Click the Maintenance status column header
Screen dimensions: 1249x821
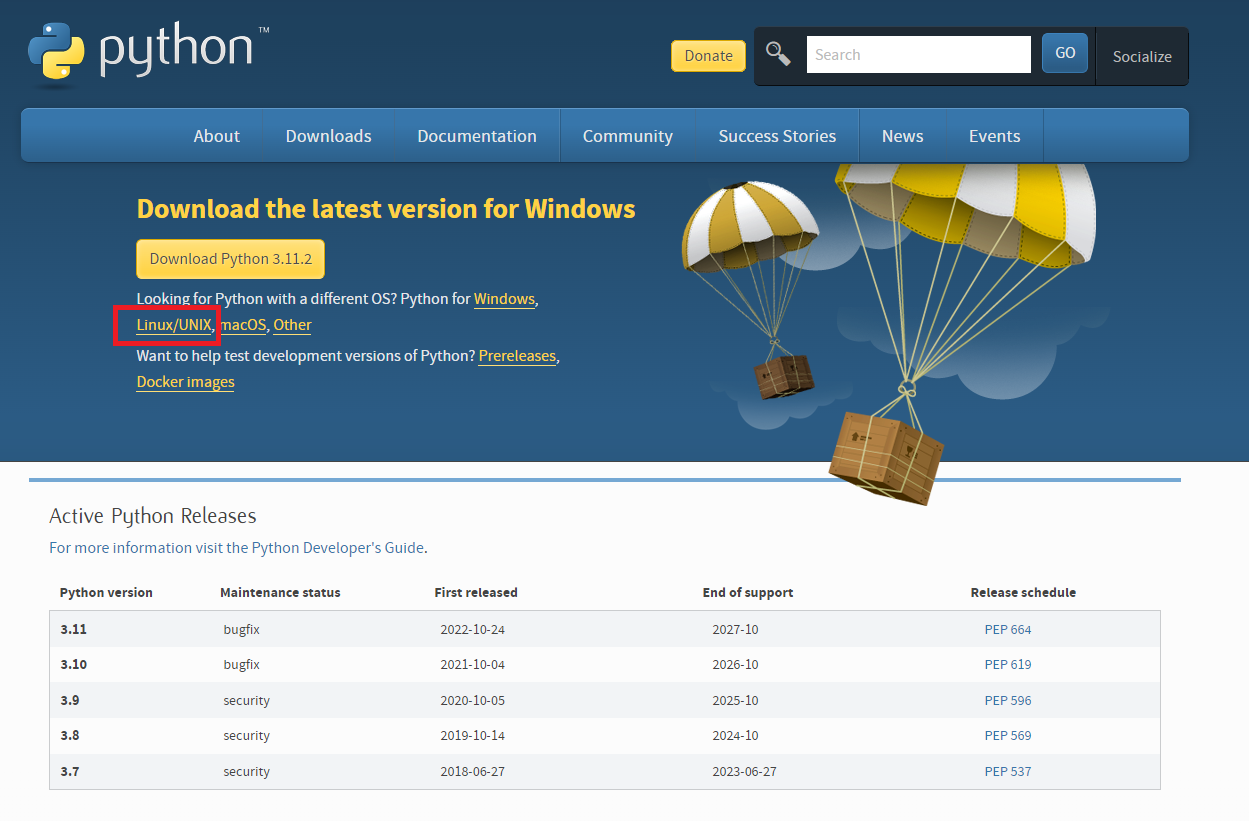pos(280,593)
